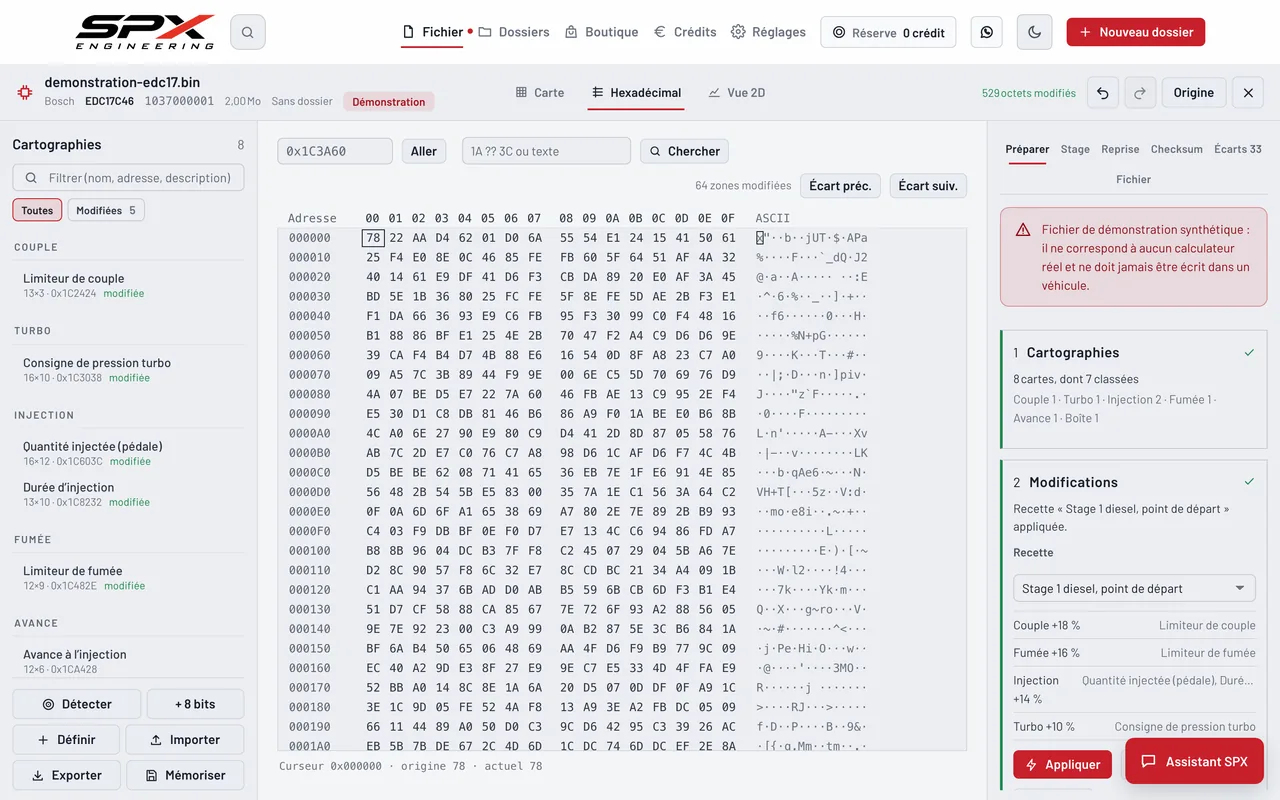1280x800 pixels.
Task: Open the Recette dropdown
Action: 1134,589
